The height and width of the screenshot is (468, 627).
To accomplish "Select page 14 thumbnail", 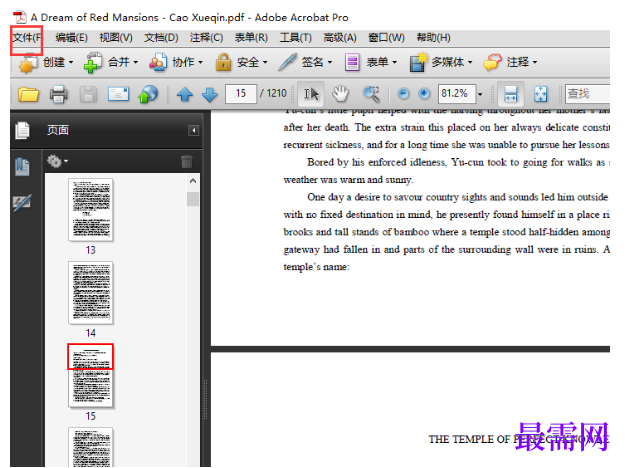I will point(91,293).
